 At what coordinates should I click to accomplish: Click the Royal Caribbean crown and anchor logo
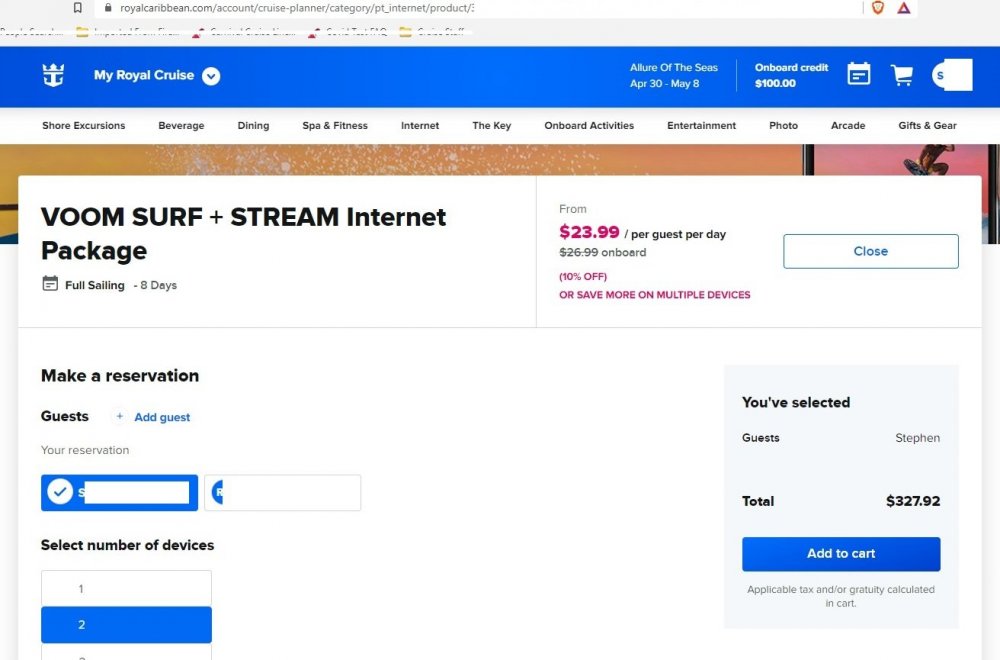[x=52, y=74]
